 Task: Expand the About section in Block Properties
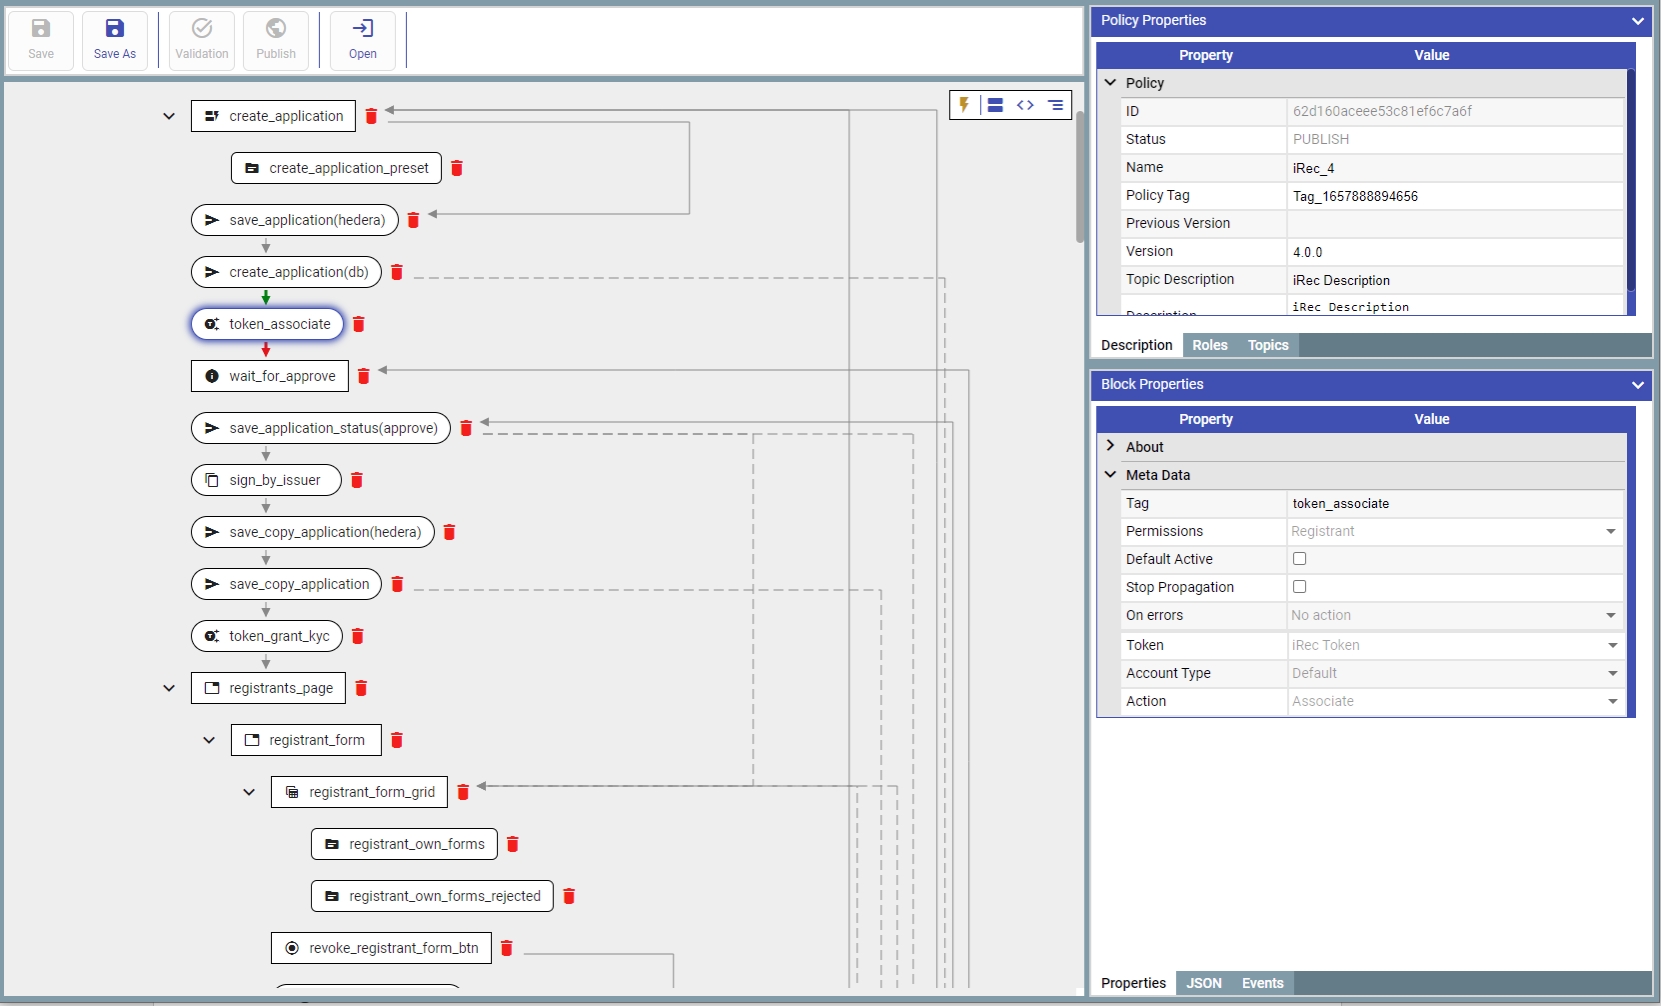(1111, 447)
